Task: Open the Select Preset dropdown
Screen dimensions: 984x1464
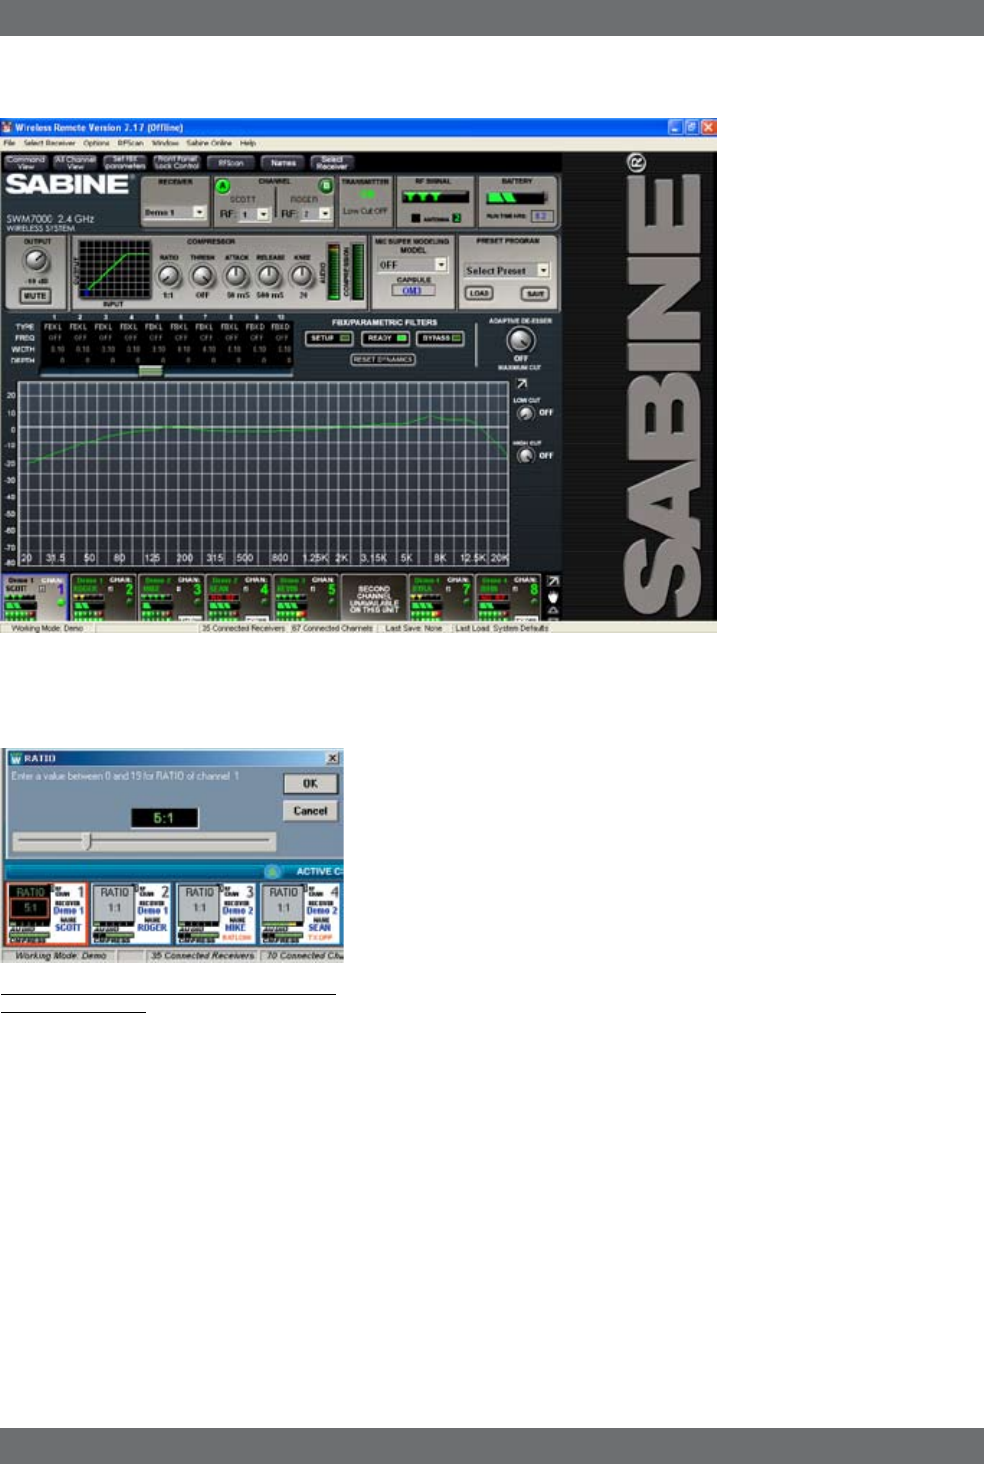Action: coord(507,270)
